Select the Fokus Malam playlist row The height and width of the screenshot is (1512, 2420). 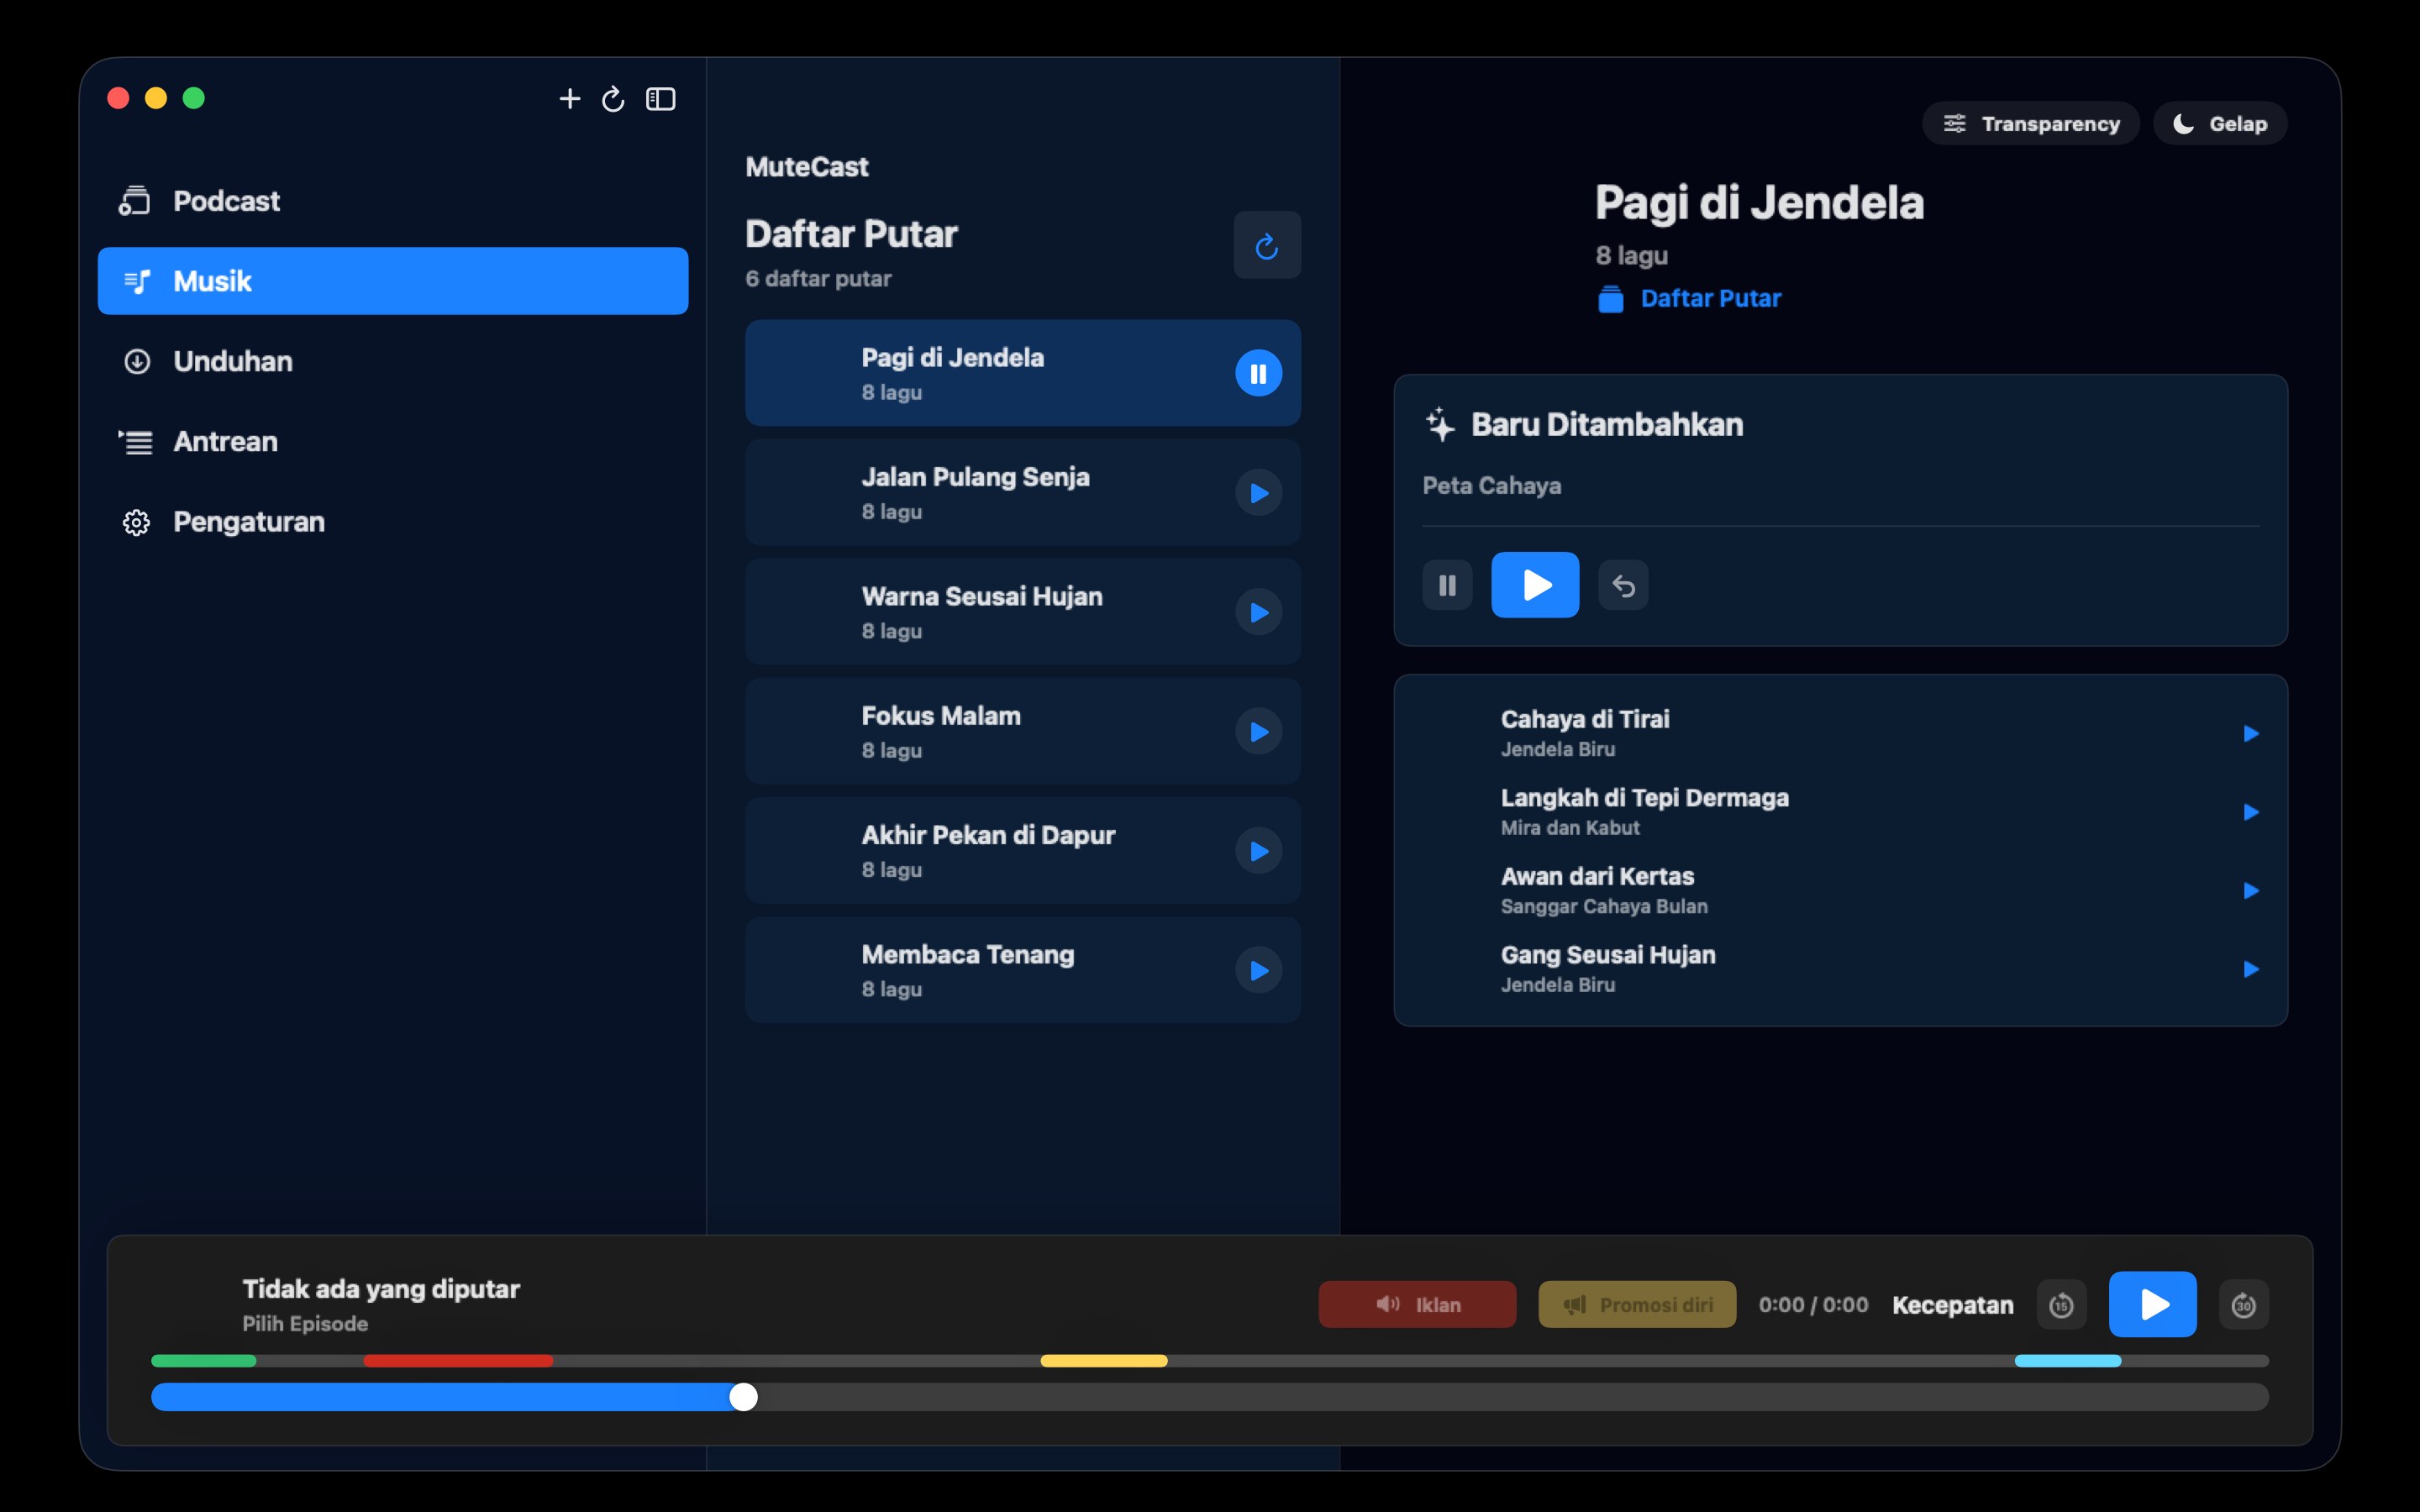(1022, 731)
